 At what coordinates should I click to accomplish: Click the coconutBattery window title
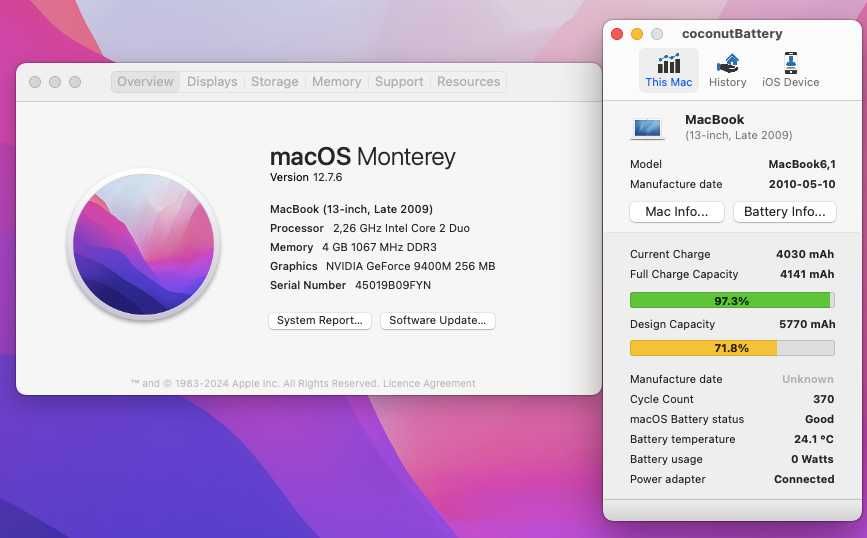tap(732, 34)
